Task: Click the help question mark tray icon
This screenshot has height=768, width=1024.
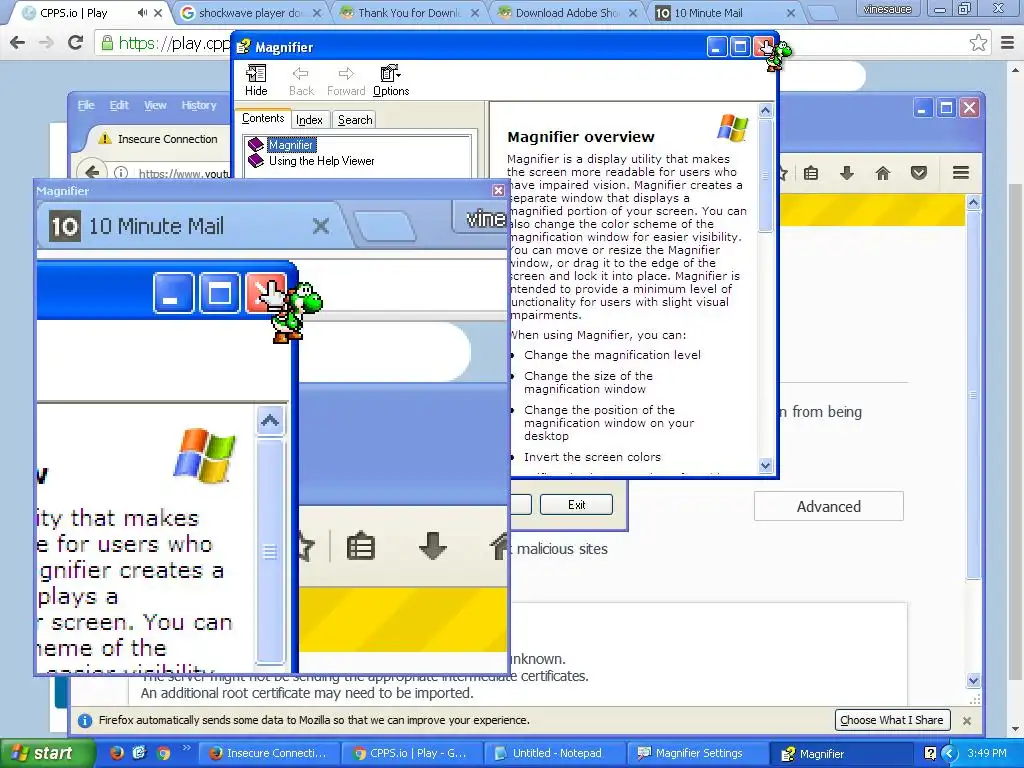Action: 931,754
